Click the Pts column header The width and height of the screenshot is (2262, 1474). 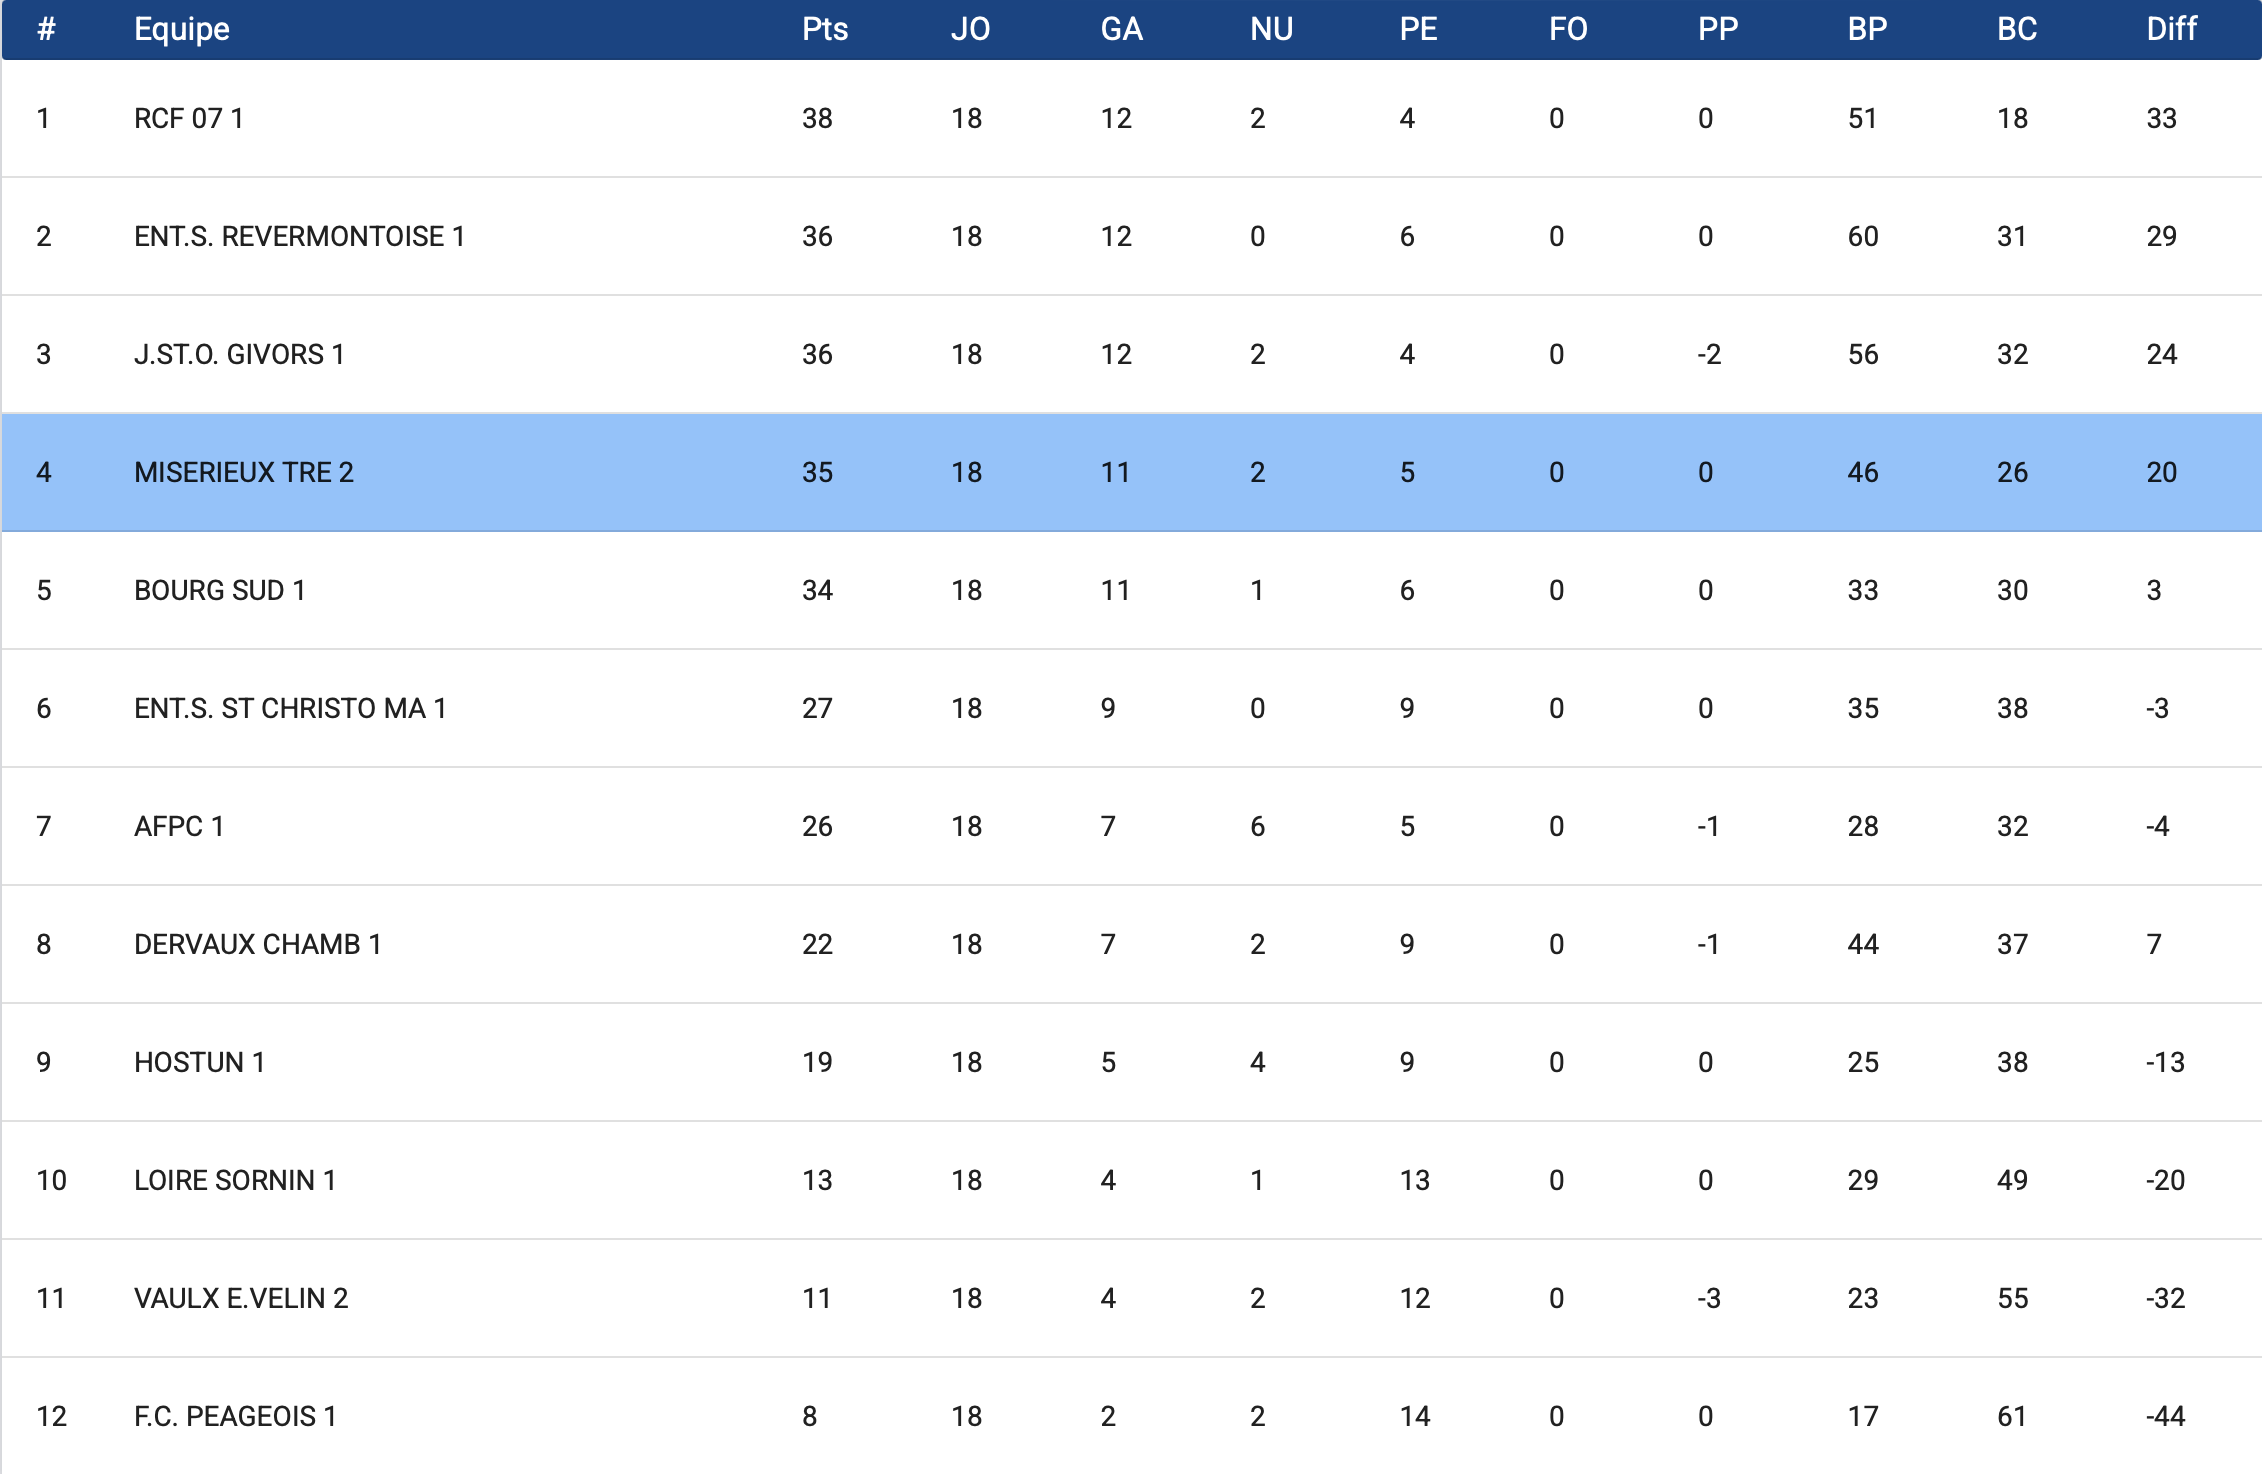point(824,29)
